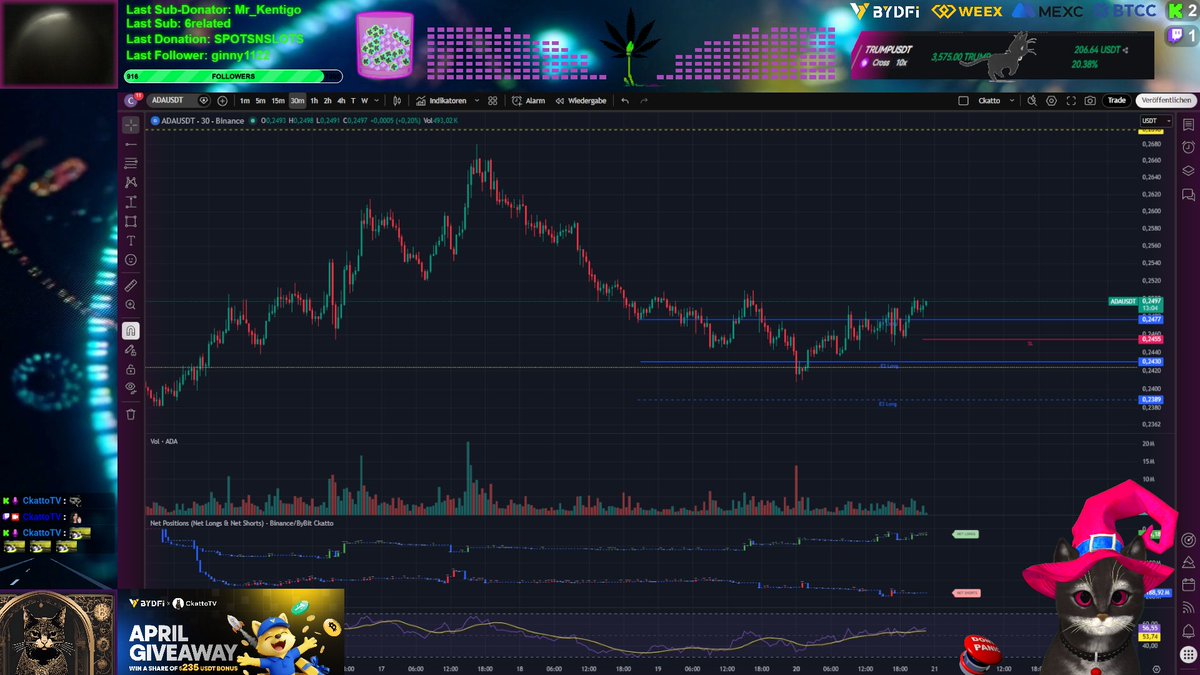Image resolution: width=1200 pixels, height=675 pixels.
Task: Toggle stay in drawing mode
Action: pyautogui.click(x=131, y=350)
